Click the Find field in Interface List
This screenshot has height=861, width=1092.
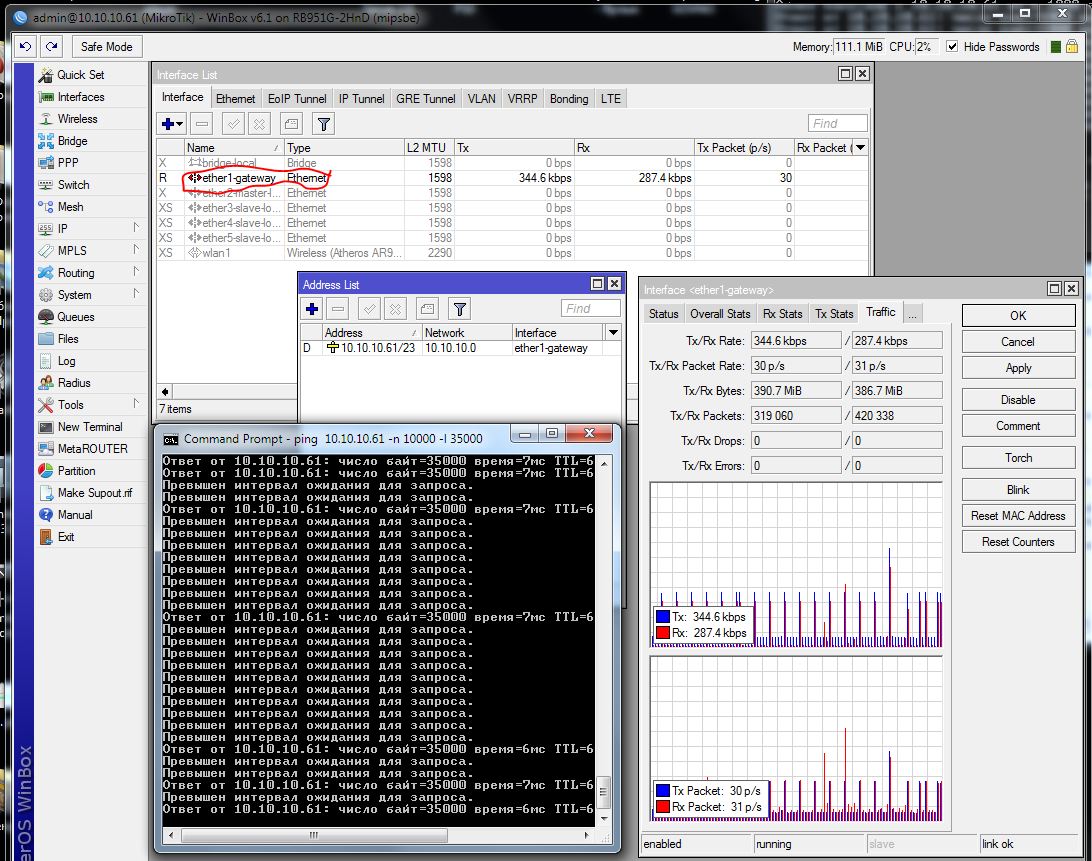(838, 123)
